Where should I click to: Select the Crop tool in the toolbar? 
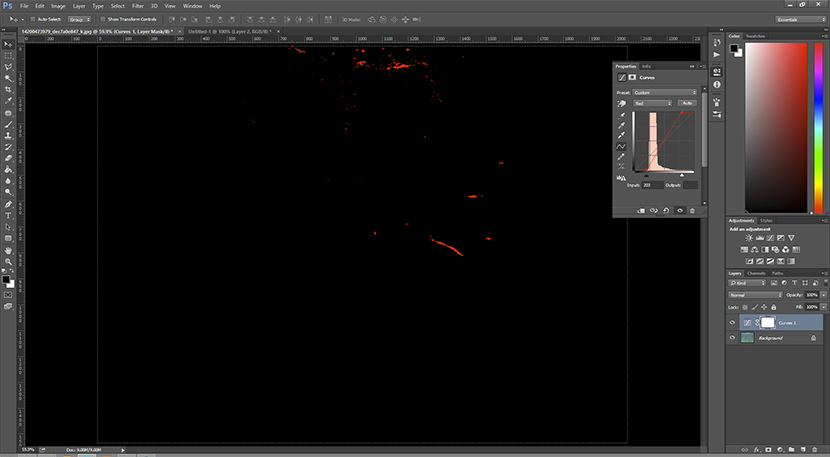(8, 89)
